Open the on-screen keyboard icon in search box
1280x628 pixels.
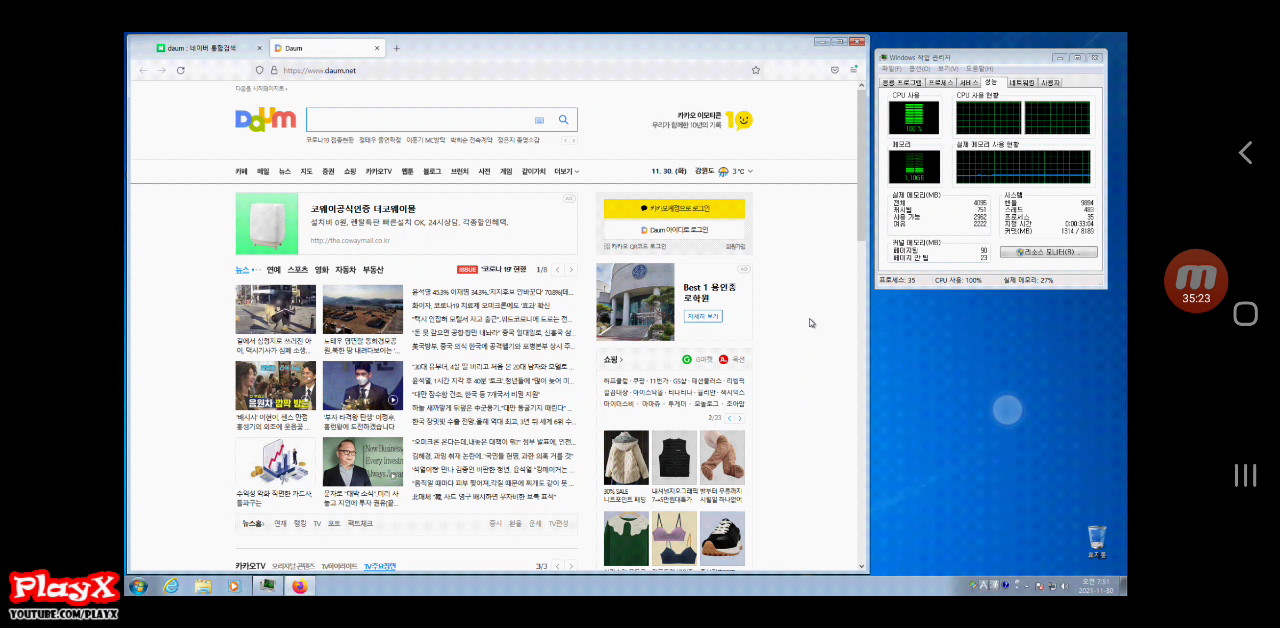tap(540, 120)
